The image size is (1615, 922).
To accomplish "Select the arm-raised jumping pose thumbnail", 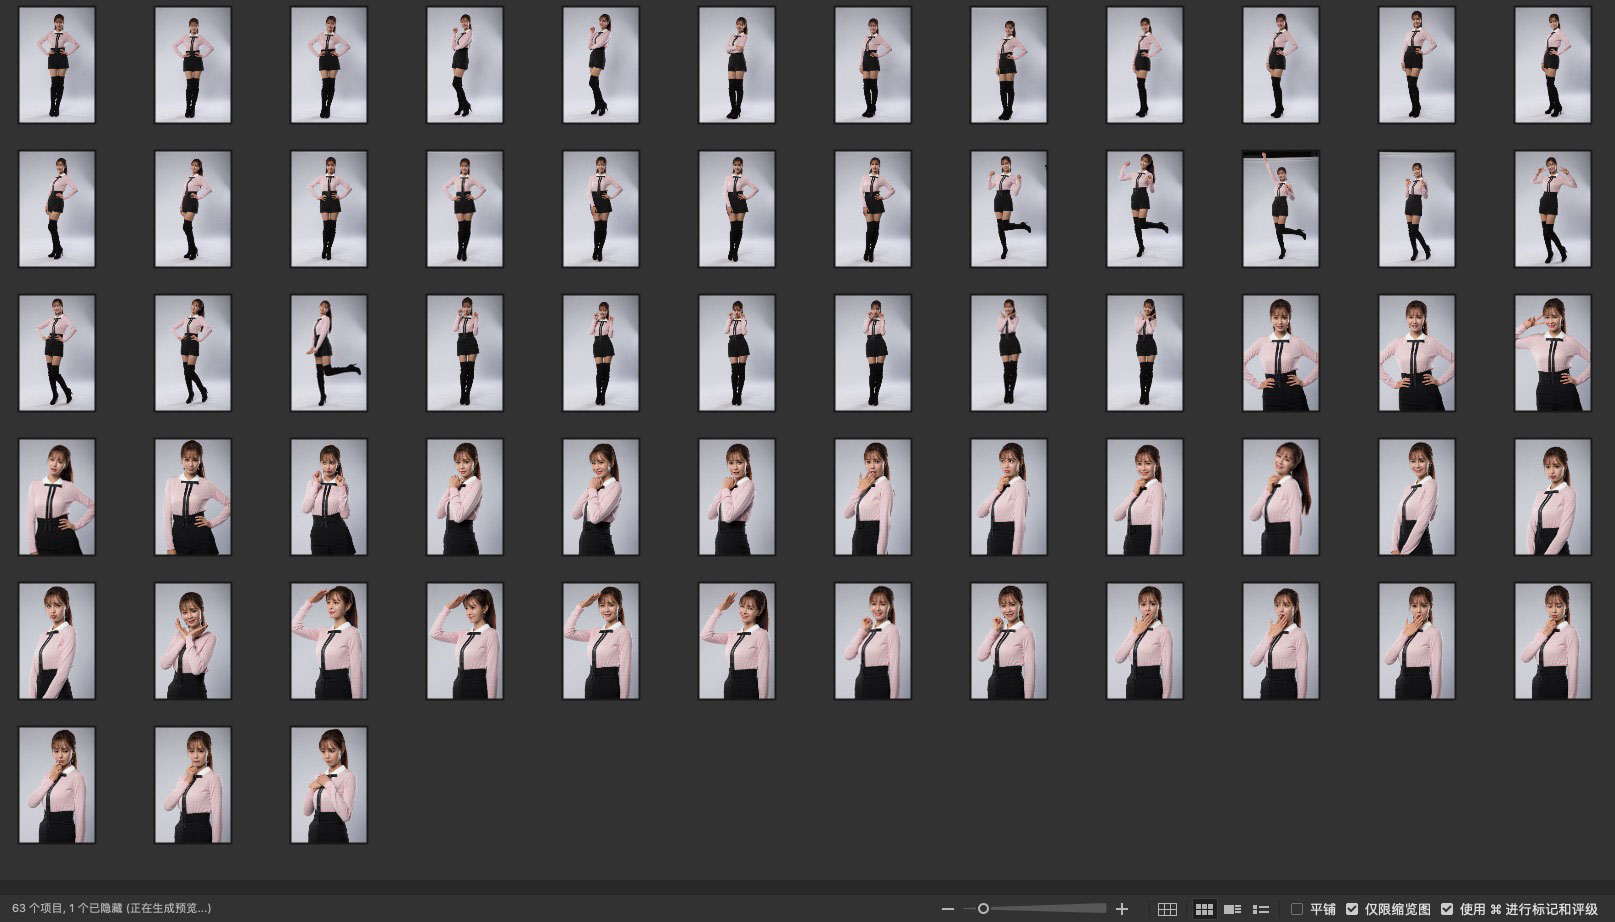I will point(1281,209).
